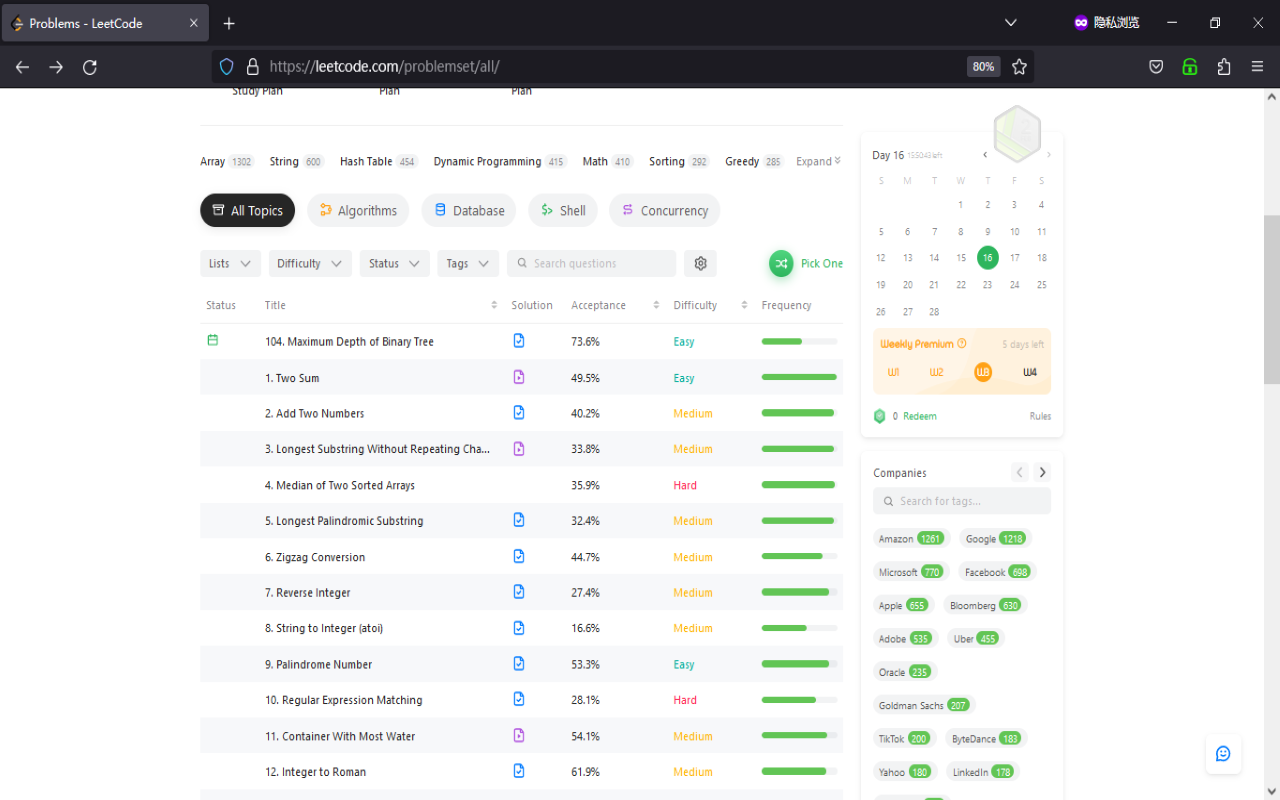Open the Two Sum problem
Image resolution: width=1280 pixels, height=800 pixels.
point(292,378)
